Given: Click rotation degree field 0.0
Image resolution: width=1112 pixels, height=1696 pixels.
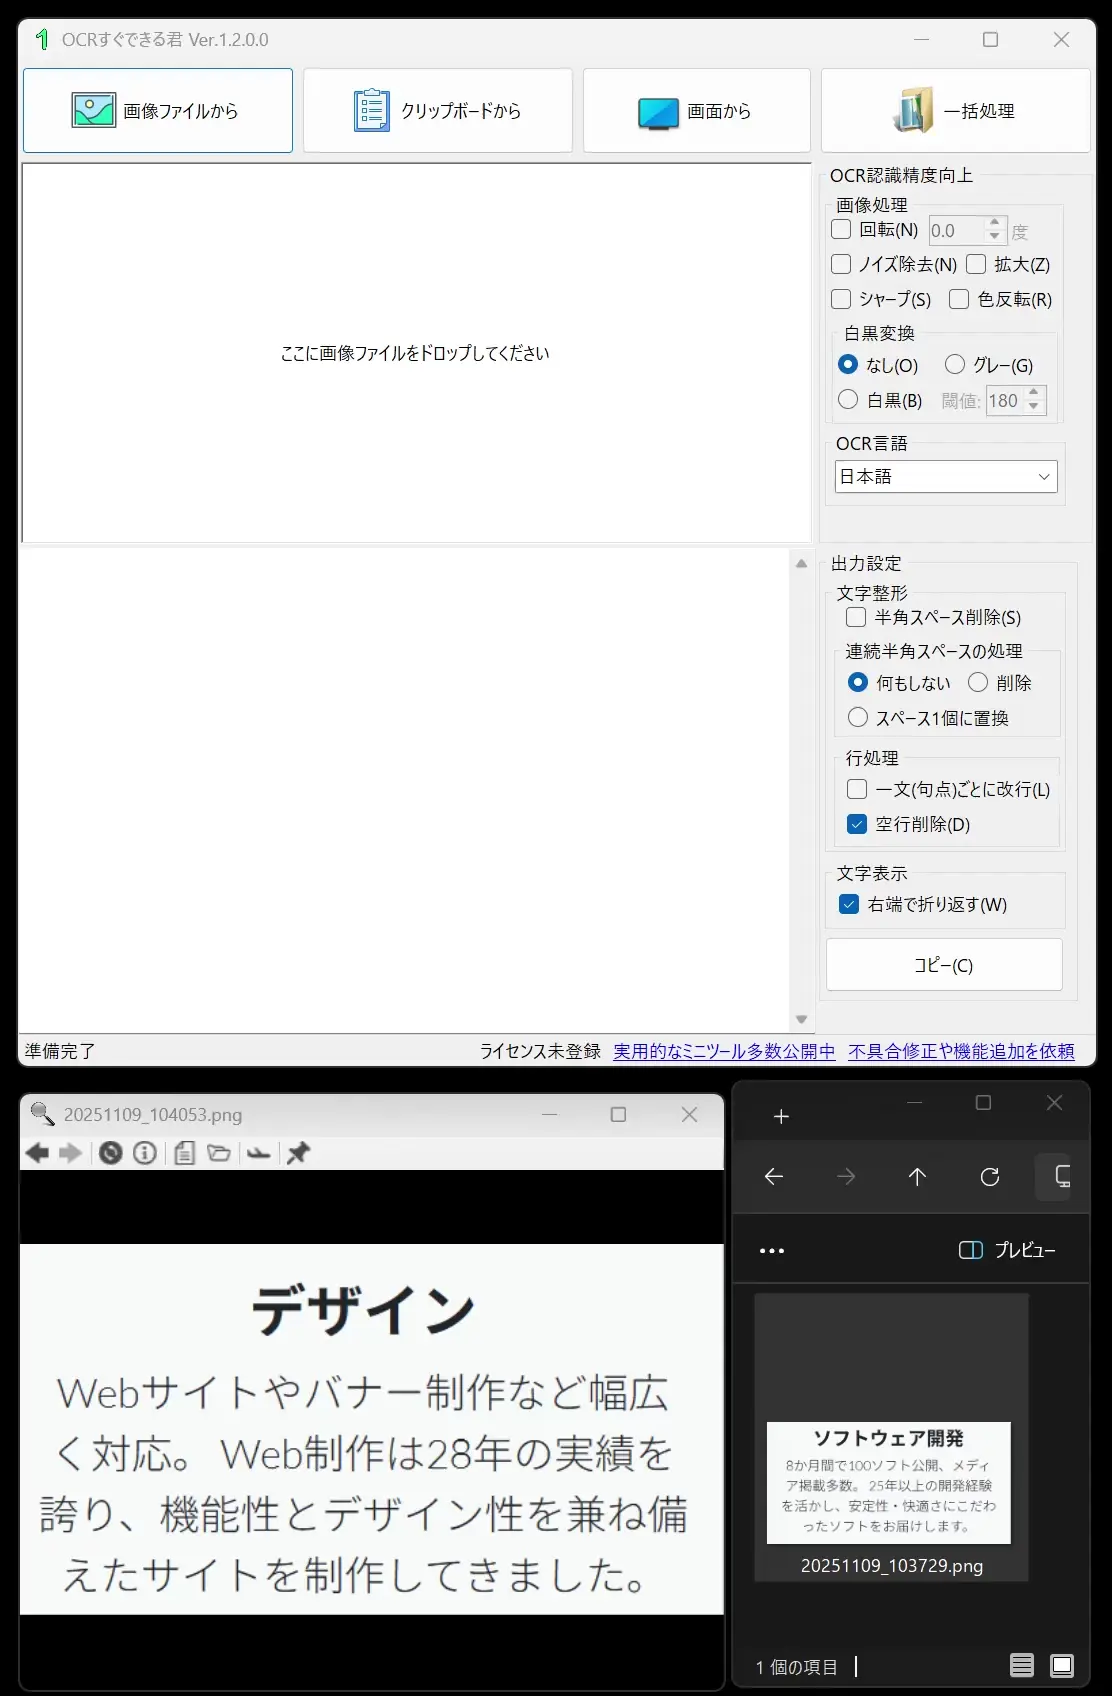Looking at the screenshot, I should click(x=957, y=230).
